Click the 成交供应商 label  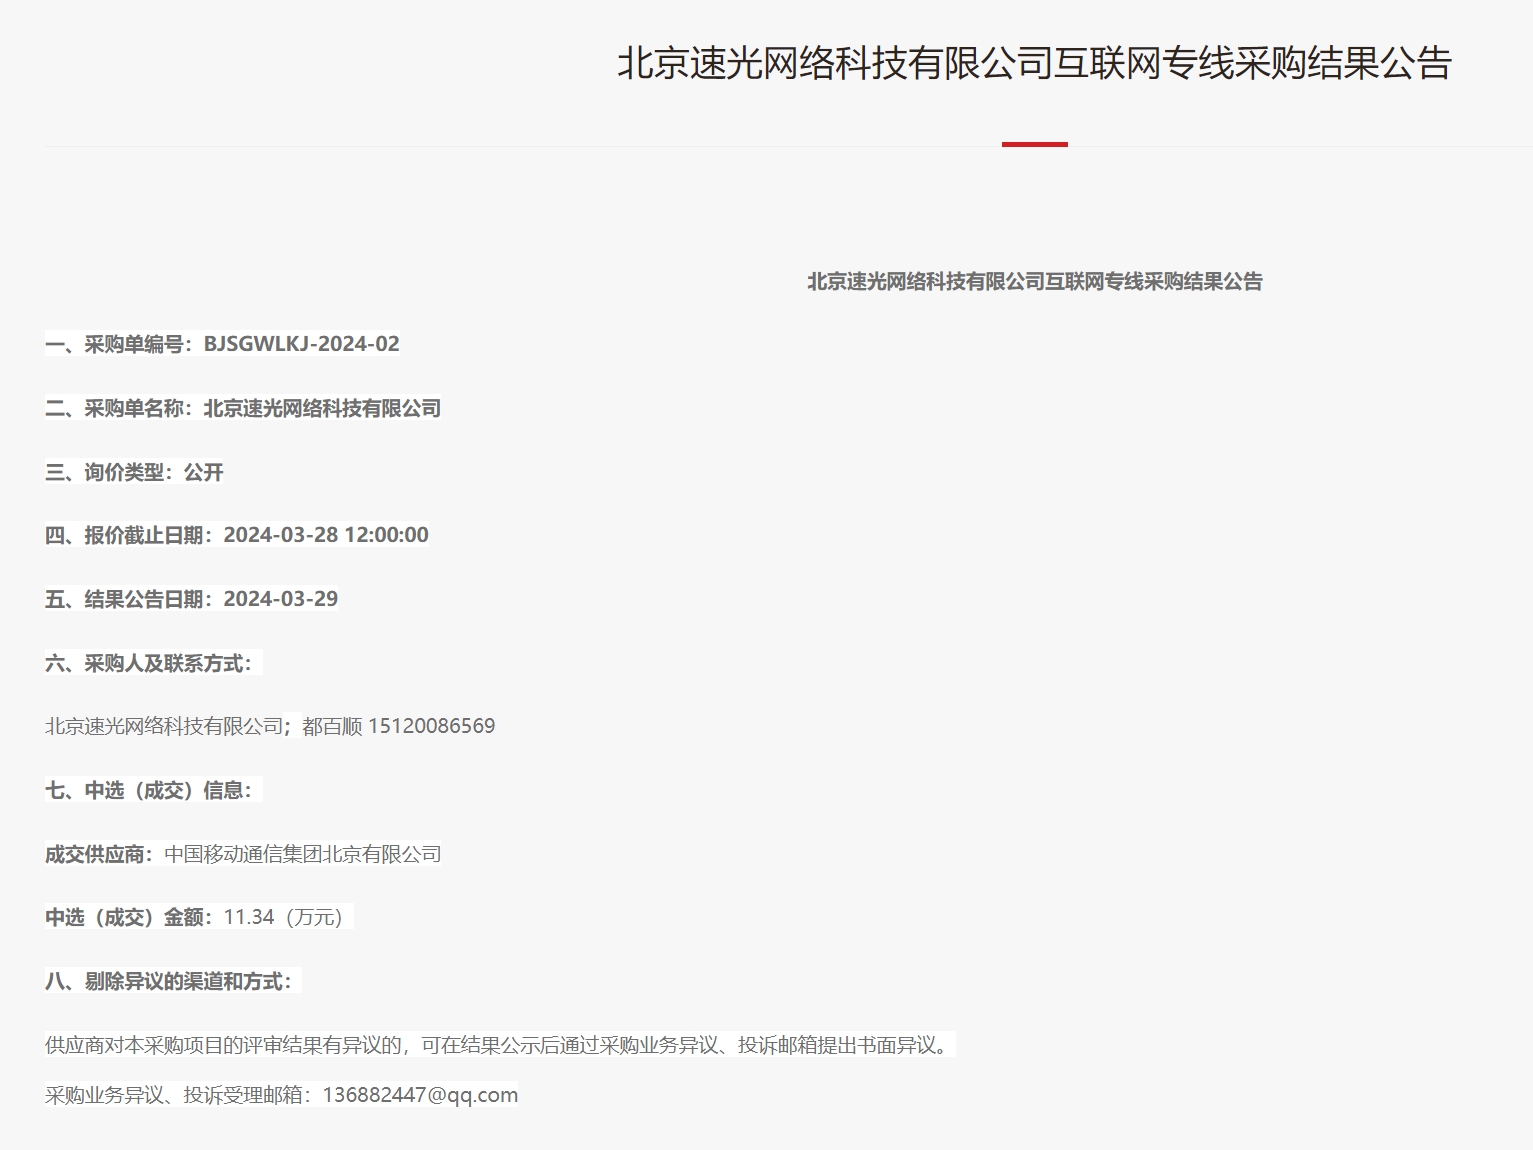97,854
